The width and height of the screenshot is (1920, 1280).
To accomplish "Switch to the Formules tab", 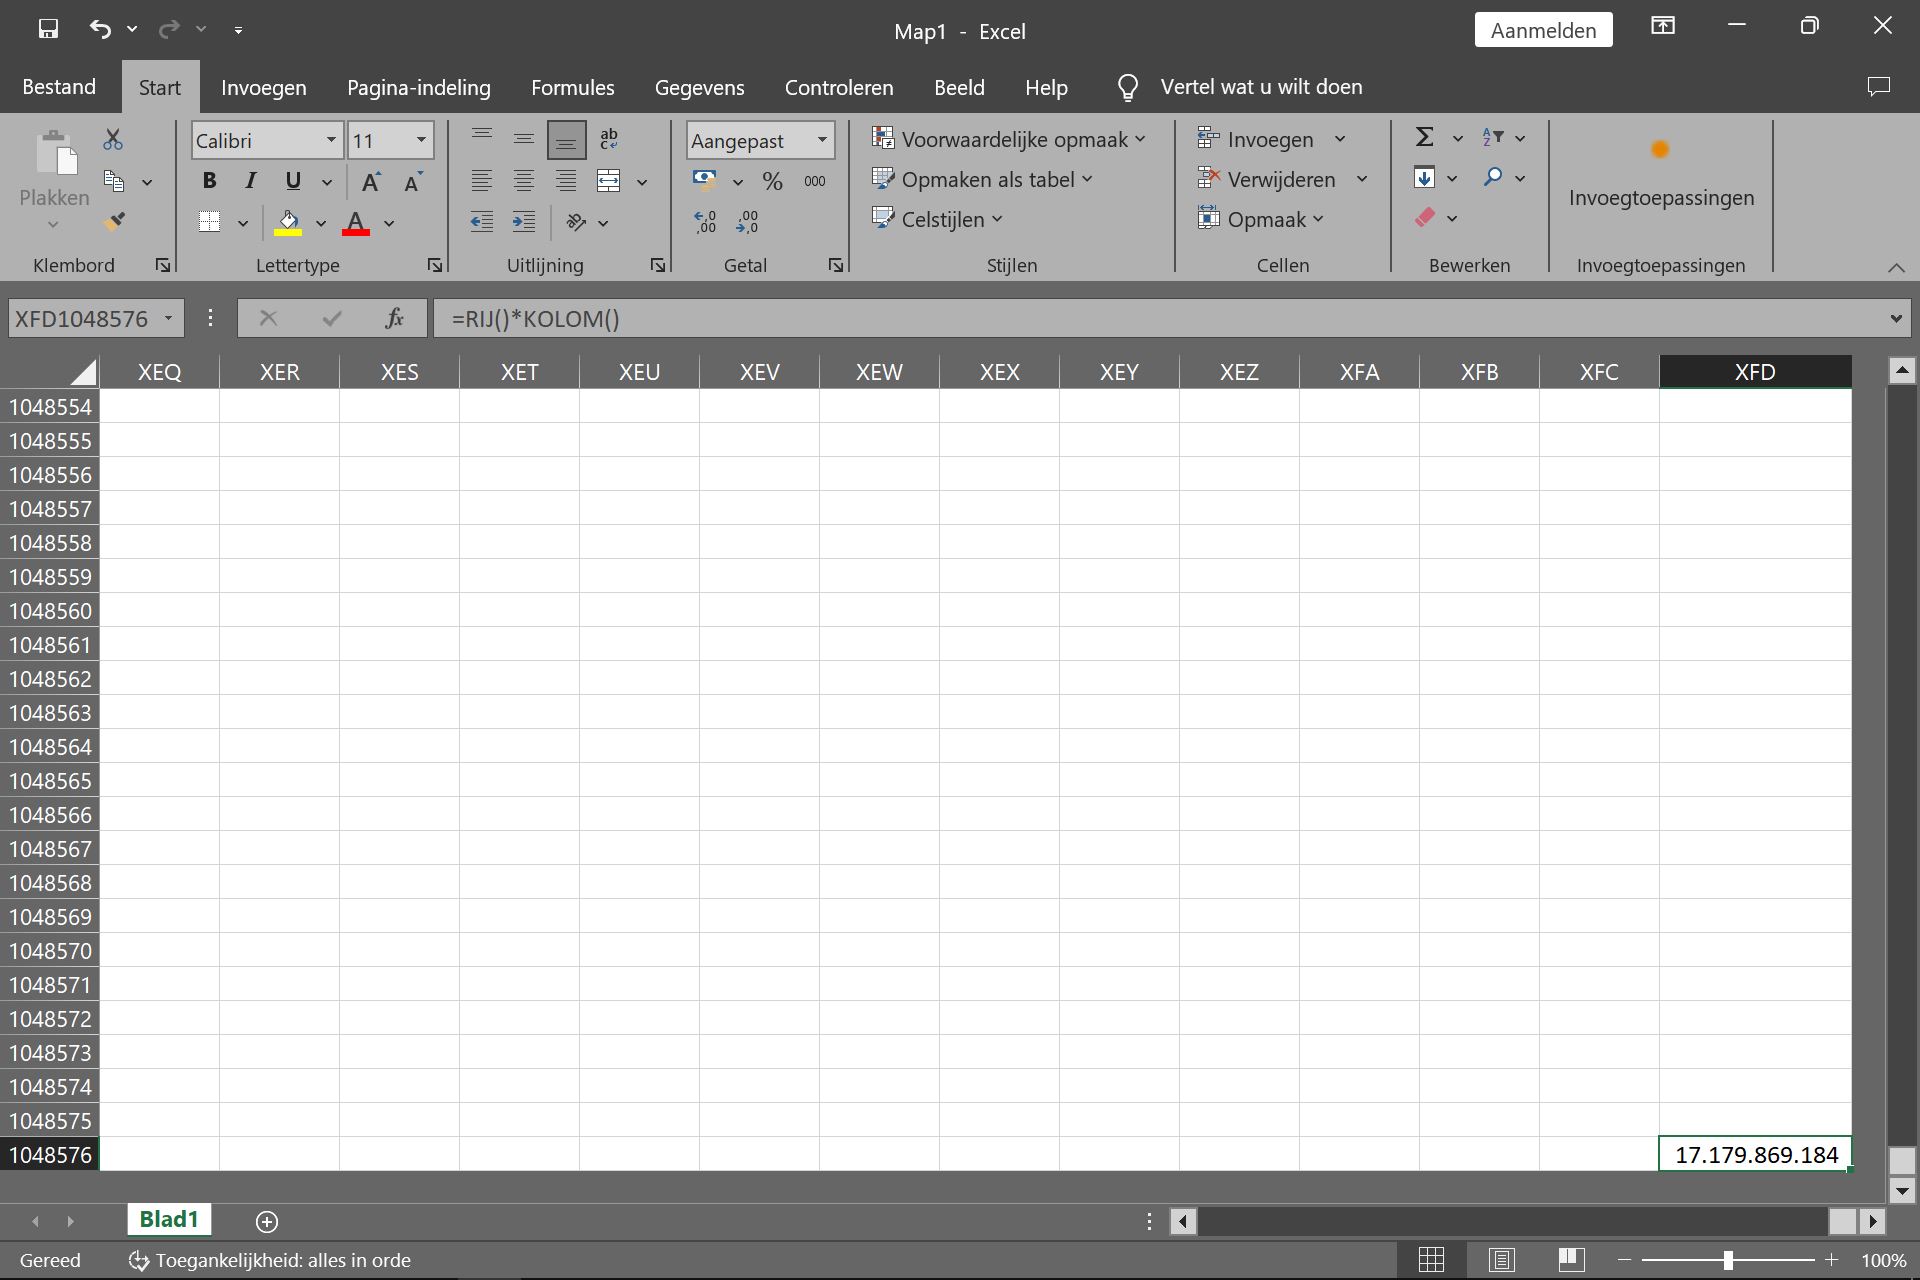I will [x=573, y=87].
